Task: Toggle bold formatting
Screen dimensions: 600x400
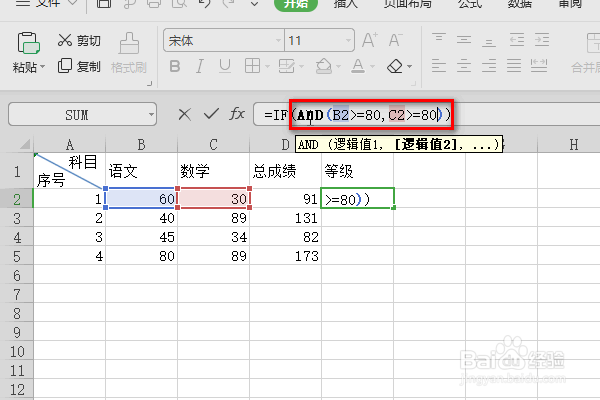Action: (175, 67)
